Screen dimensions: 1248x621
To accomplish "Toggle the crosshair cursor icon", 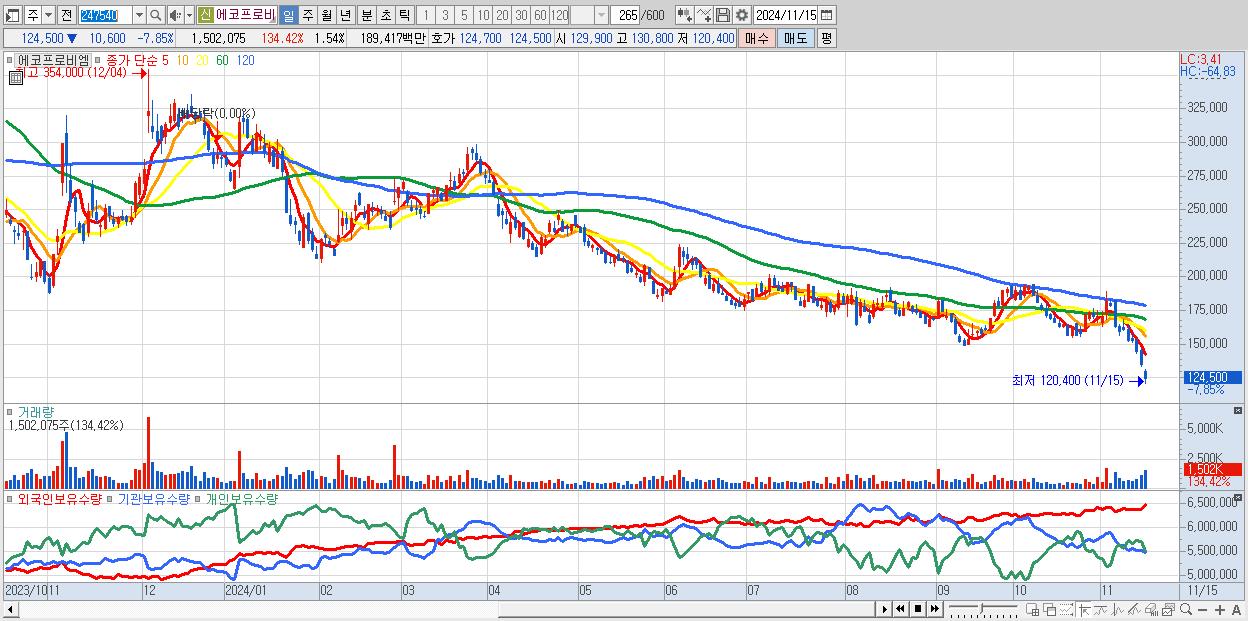I will [1084, 610].
